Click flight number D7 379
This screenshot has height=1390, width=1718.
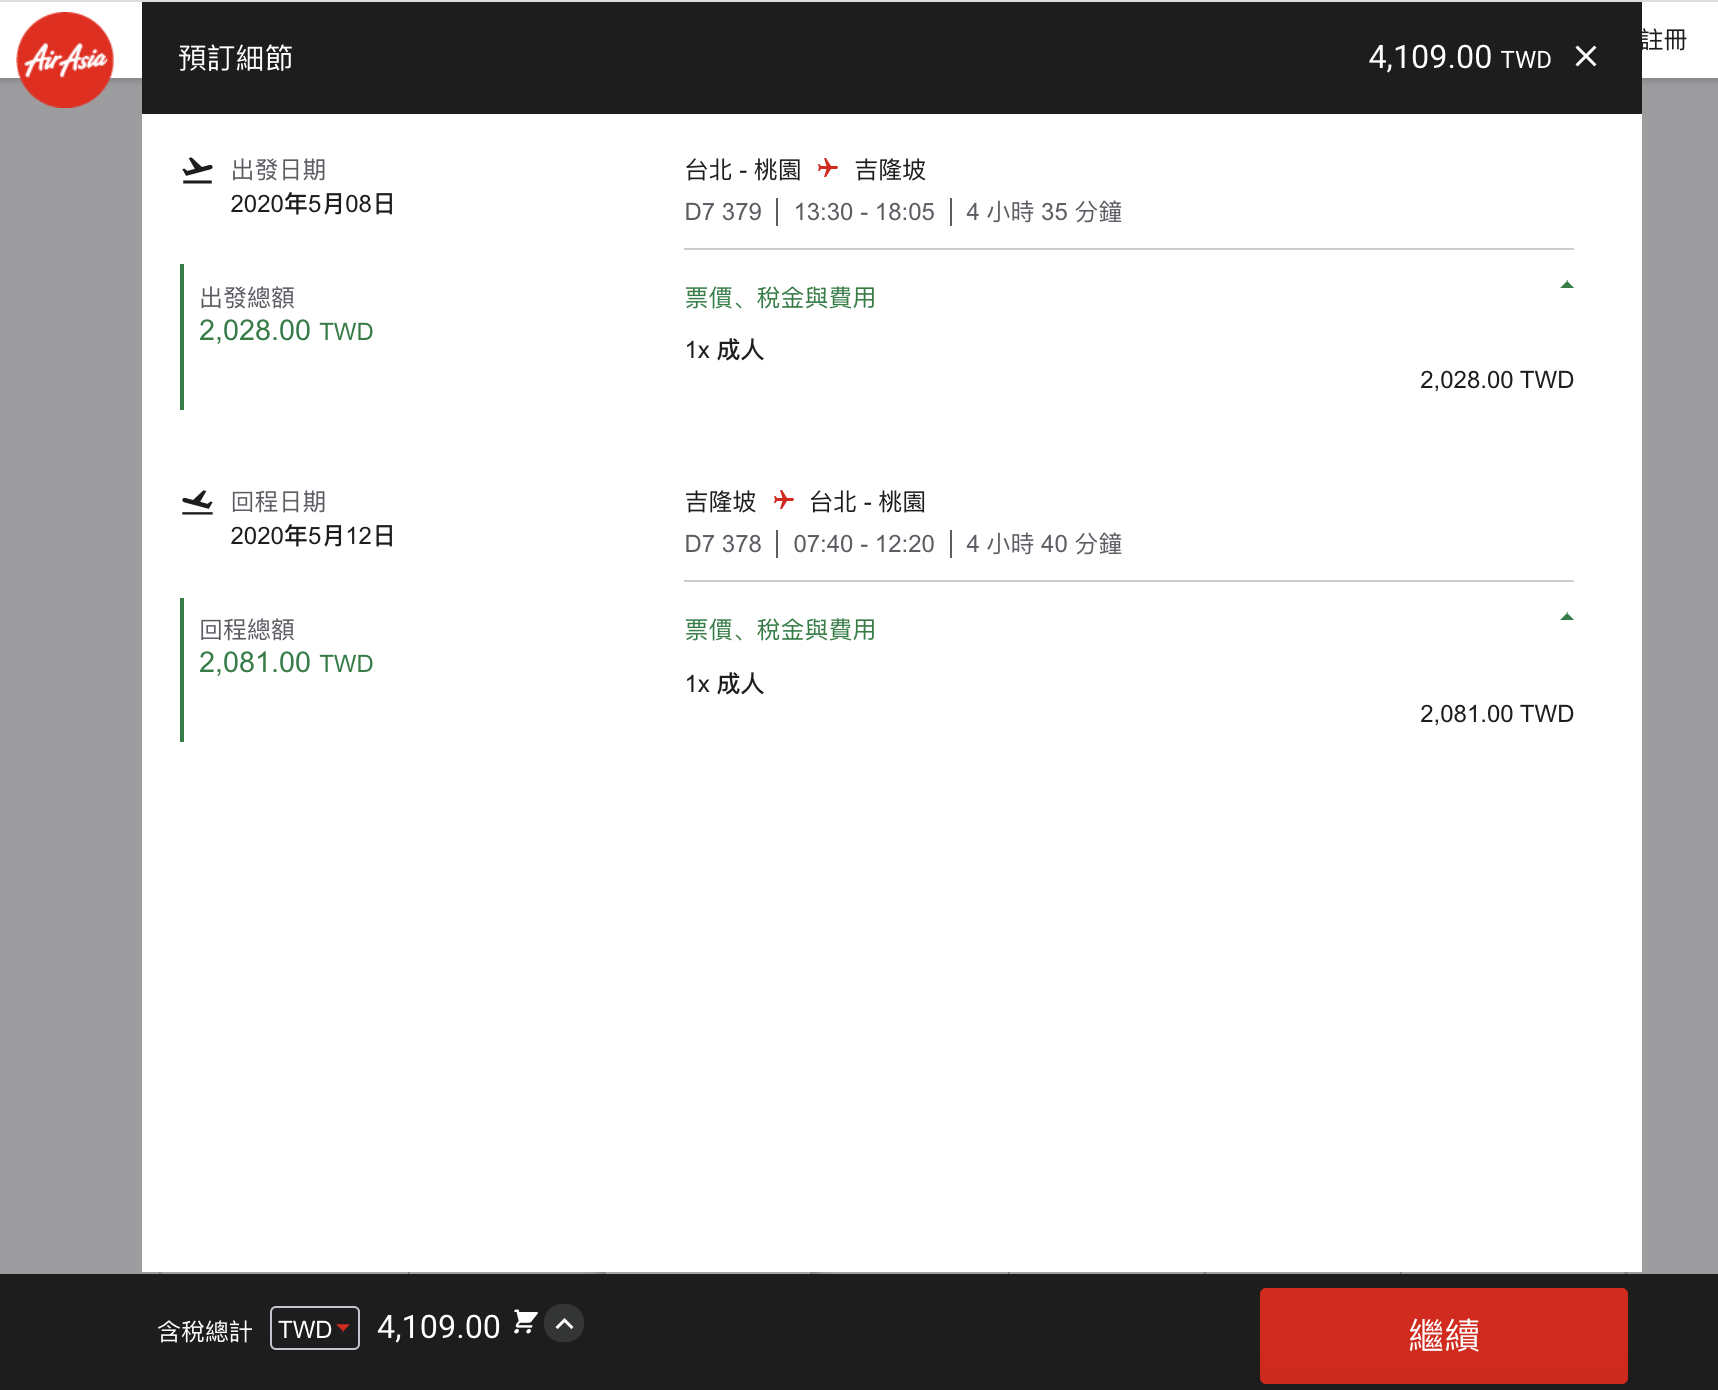[x=723, y=212]
